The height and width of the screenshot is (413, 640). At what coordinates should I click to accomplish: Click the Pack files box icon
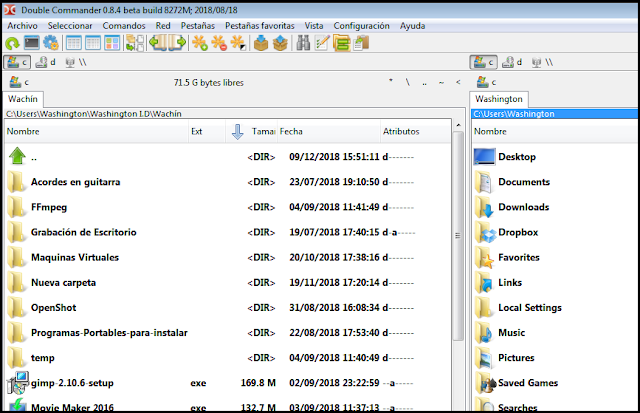[x=261, y=43]
